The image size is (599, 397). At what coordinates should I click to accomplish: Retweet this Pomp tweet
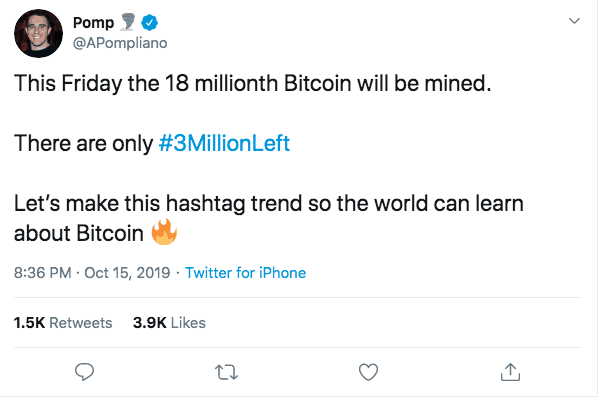point(226,372)
